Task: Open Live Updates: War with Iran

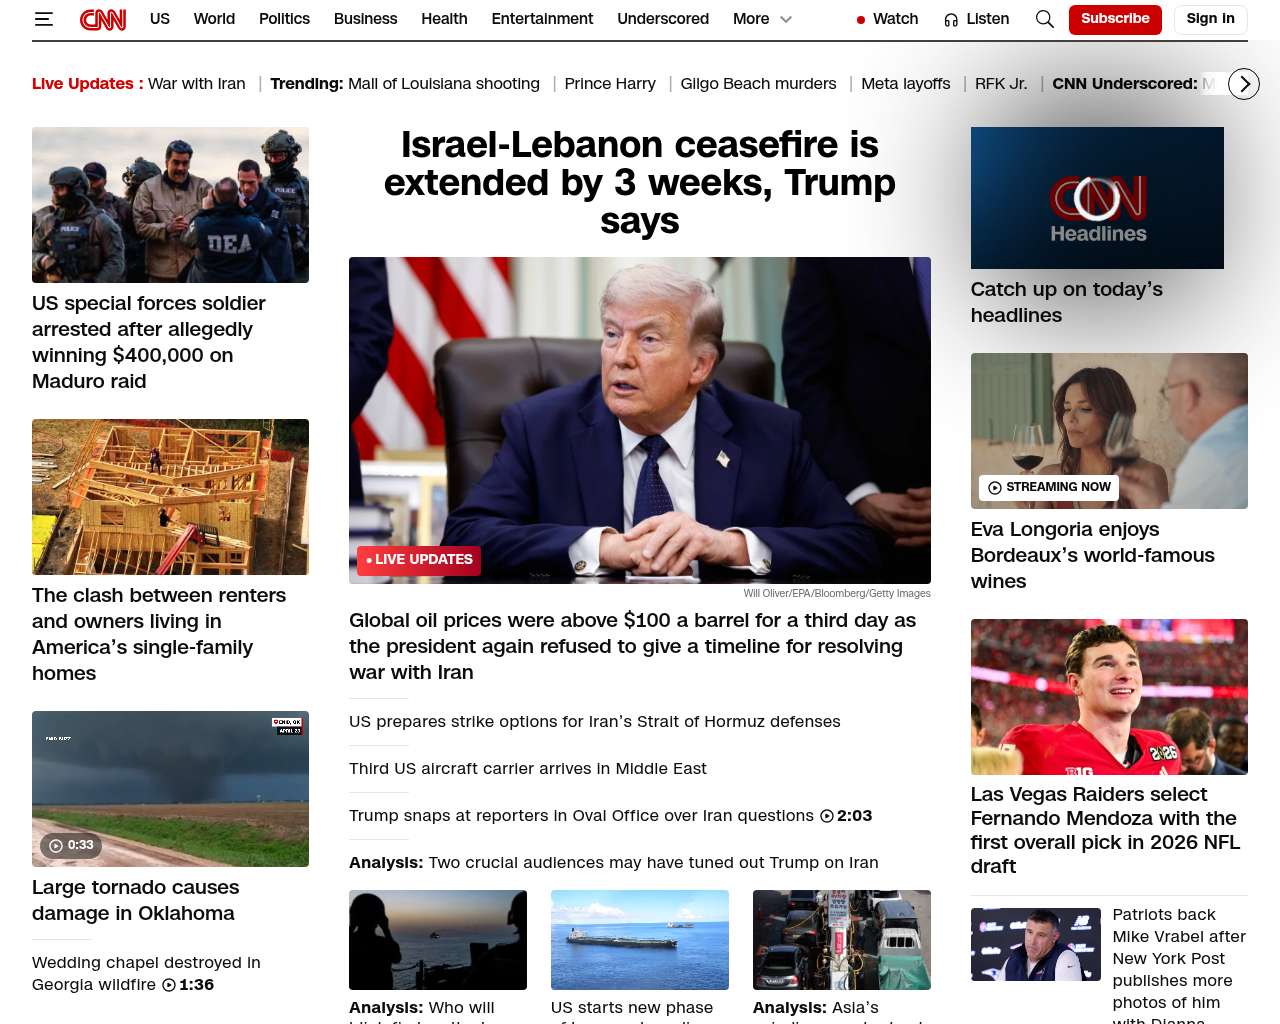Action: [139, 84]
